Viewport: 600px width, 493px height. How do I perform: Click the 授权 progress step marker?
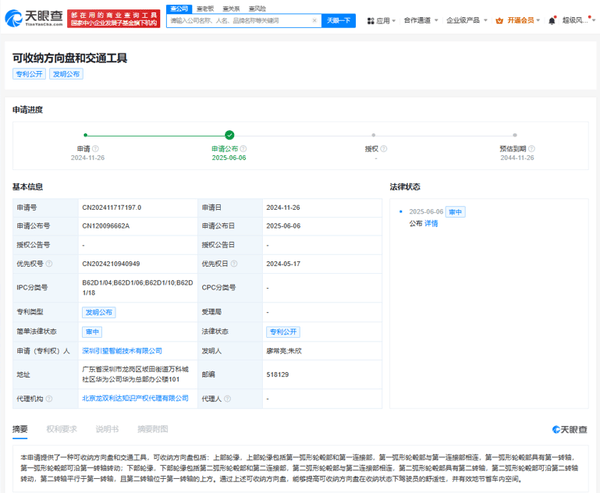click(376, 134)
